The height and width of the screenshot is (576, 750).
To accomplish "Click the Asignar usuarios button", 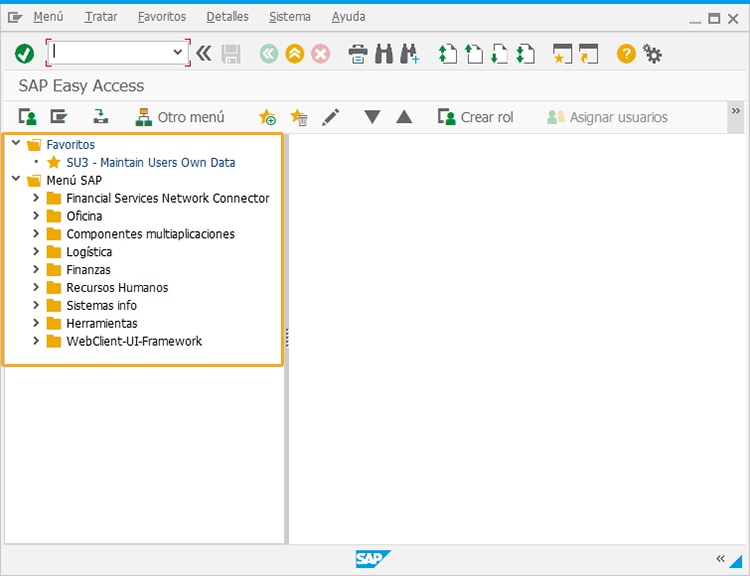I will 607,117.
